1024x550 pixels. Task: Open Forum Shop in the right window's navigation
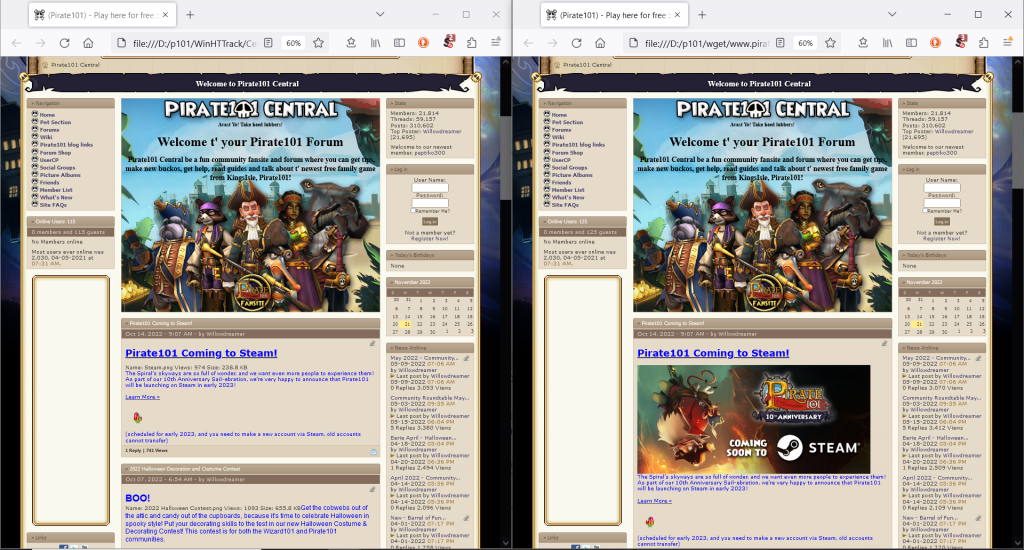click(567, 152)
